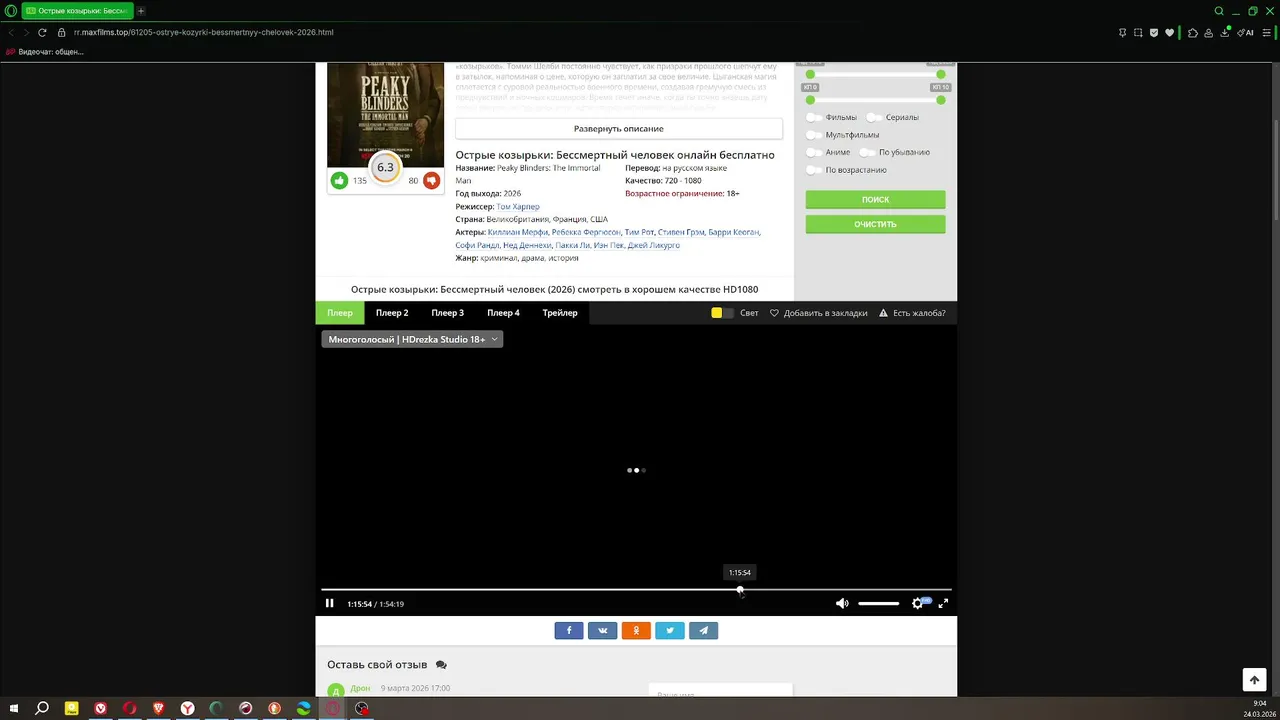Image resolution: width=1280 pixels, height=720 pixels.
Task: Open the Видеочат bookmark in bookmarks bar
Action: pos(45,52)
